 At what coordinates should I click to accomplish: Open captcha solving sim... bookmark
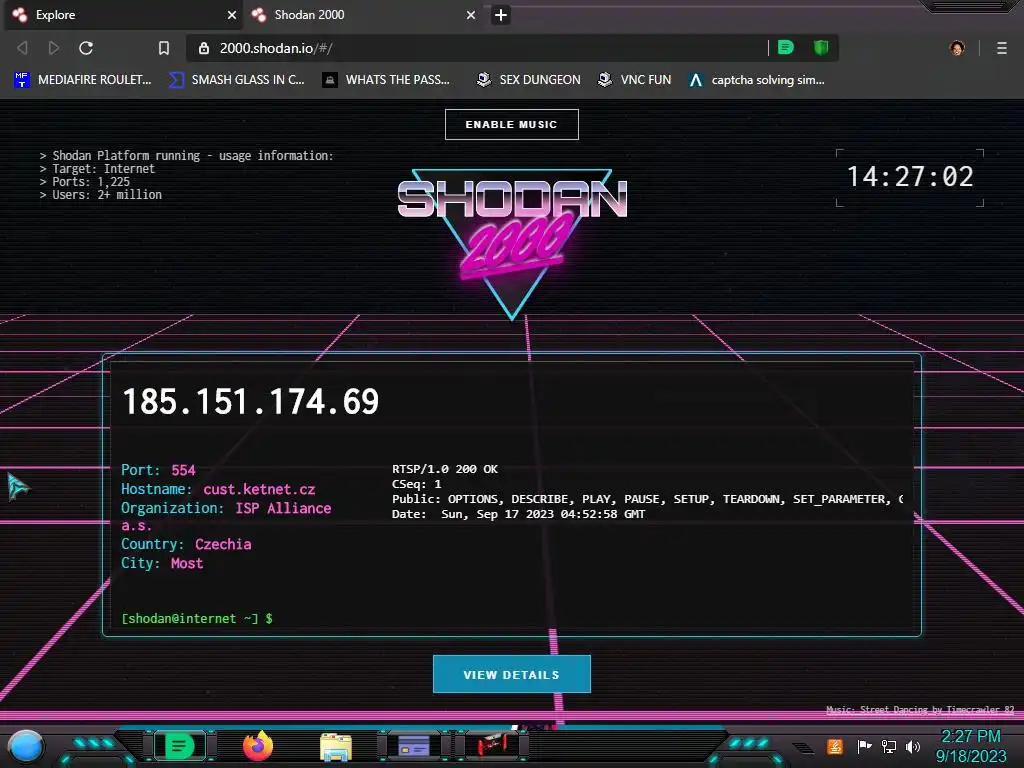757,80
